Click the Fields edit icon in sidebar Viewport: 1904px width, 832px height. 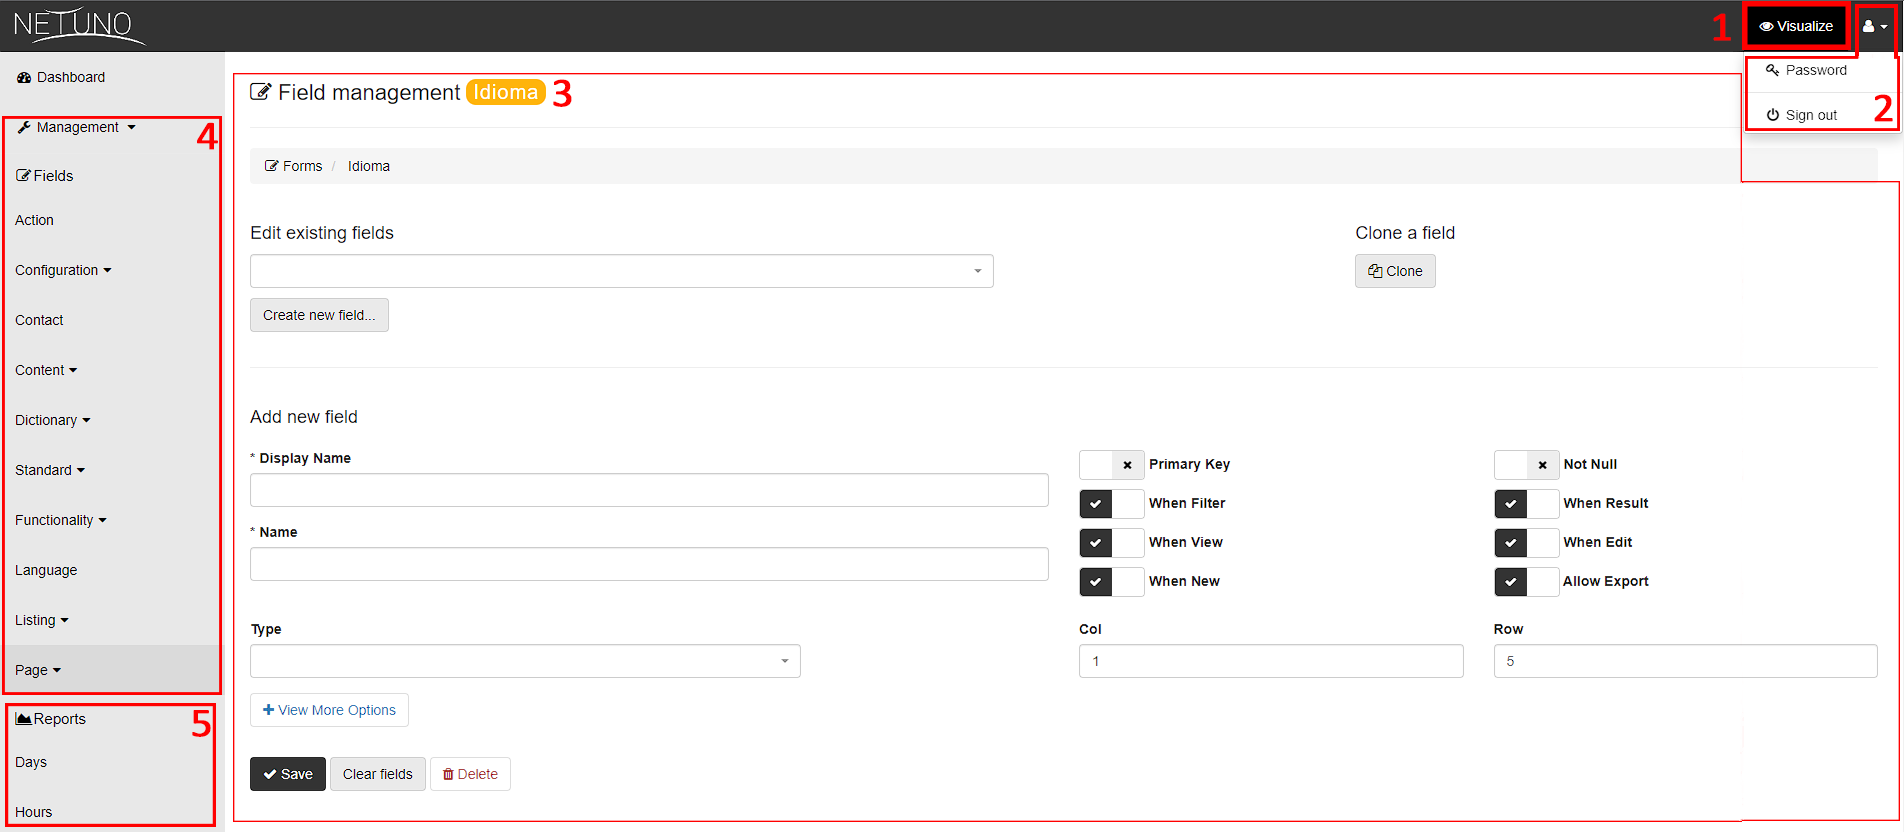(x=23, y=176)
